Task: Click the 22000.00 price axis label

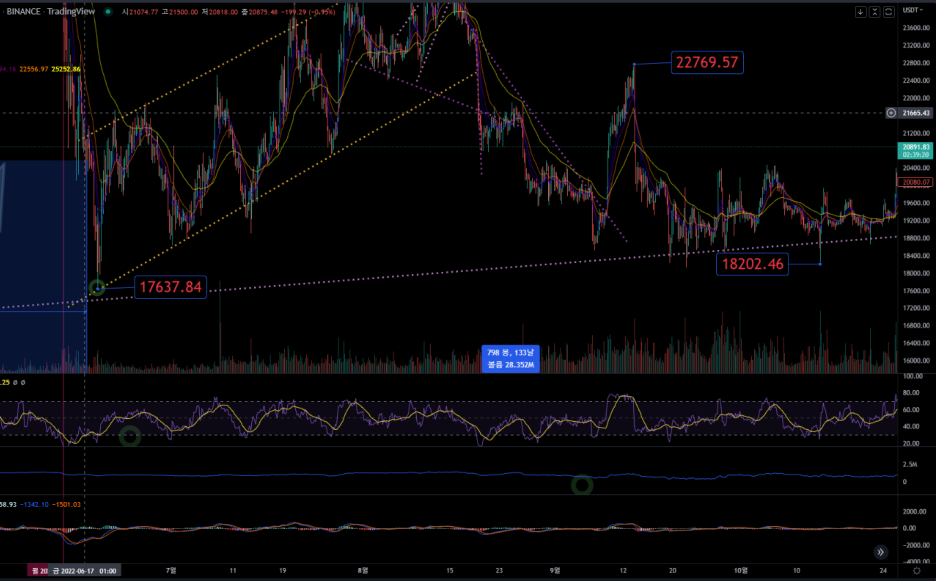Action: 916,98
